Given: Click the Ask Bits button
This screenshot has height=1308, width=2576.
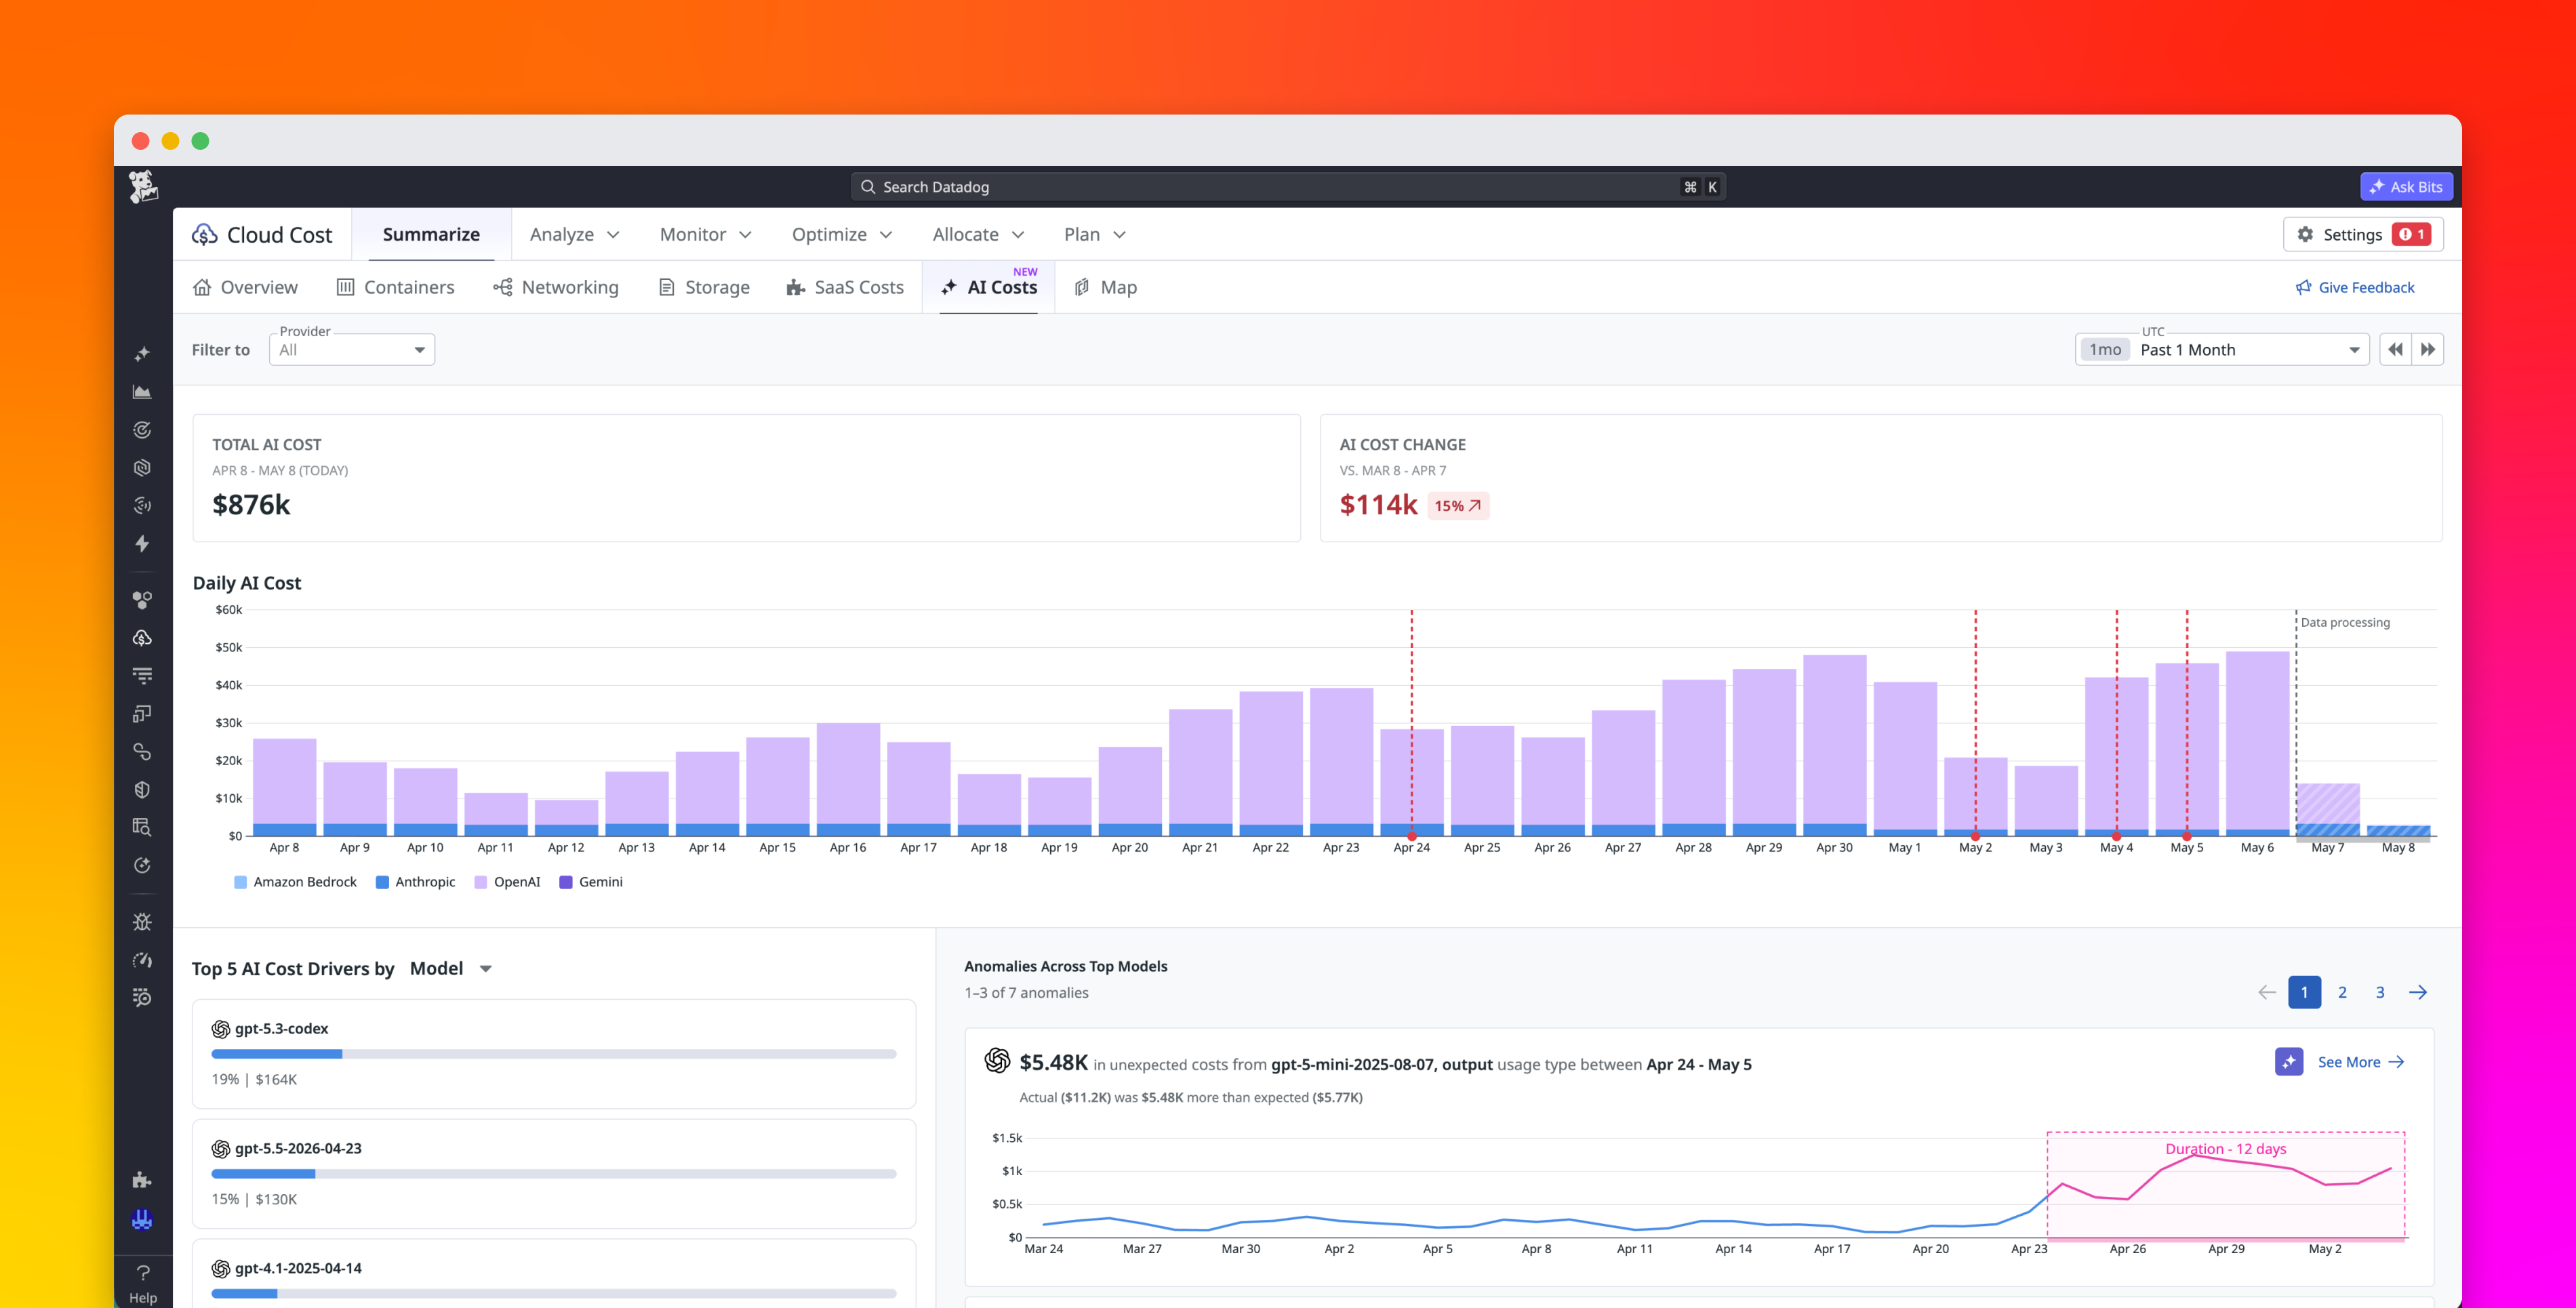Looking at the screenshot, I should (2407, 187).
